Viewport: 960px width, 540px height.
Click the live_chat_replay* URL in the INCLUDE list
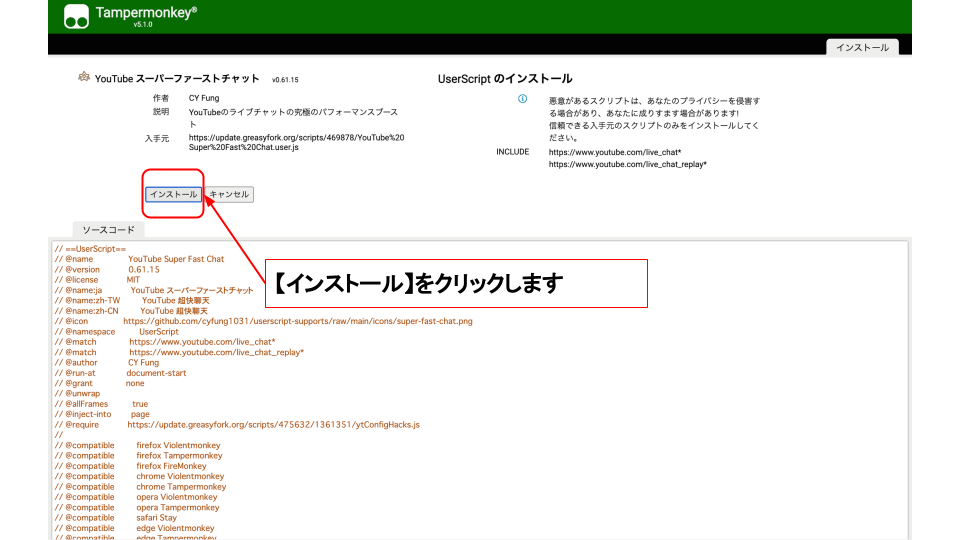[627, 164]
